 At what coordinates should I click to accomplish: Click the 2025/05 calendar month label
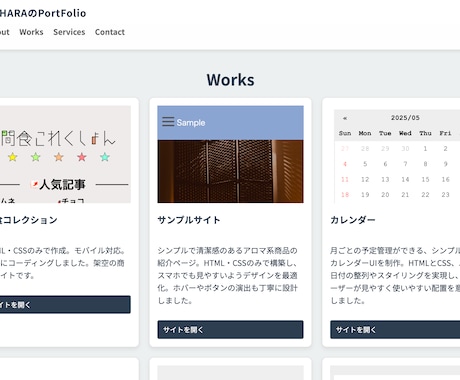coord(405,118)
